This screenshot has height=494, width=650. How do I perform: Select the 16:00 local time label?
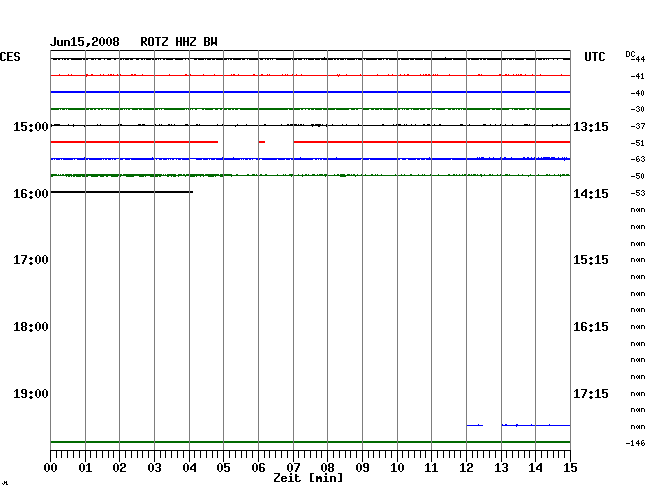point(31,194)
